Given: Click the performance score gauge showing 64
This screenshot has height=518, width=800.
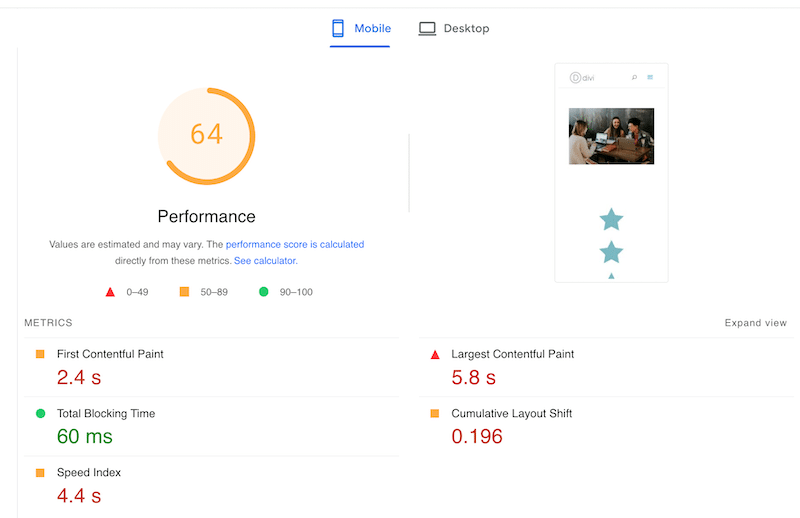Looking at the screenshot, I should pyautogui.click(x=206, y=135).
